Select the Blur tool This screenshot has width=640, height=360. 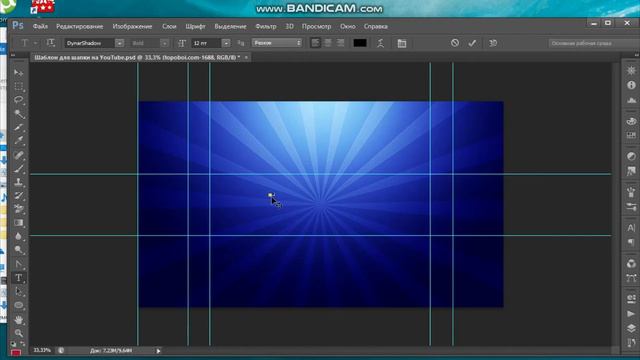click(x=18, y=236)
